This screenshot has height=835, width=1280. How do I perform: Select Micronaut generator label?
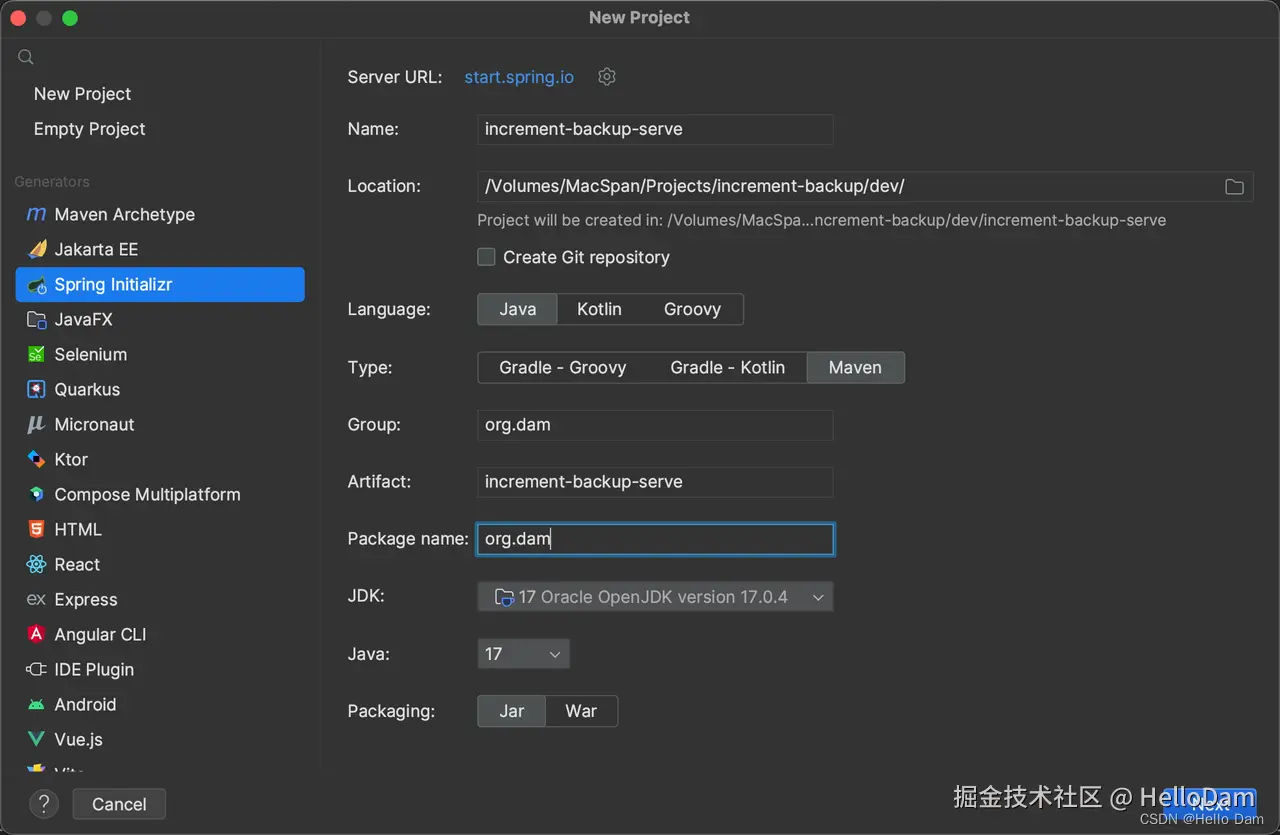point(94,424)
